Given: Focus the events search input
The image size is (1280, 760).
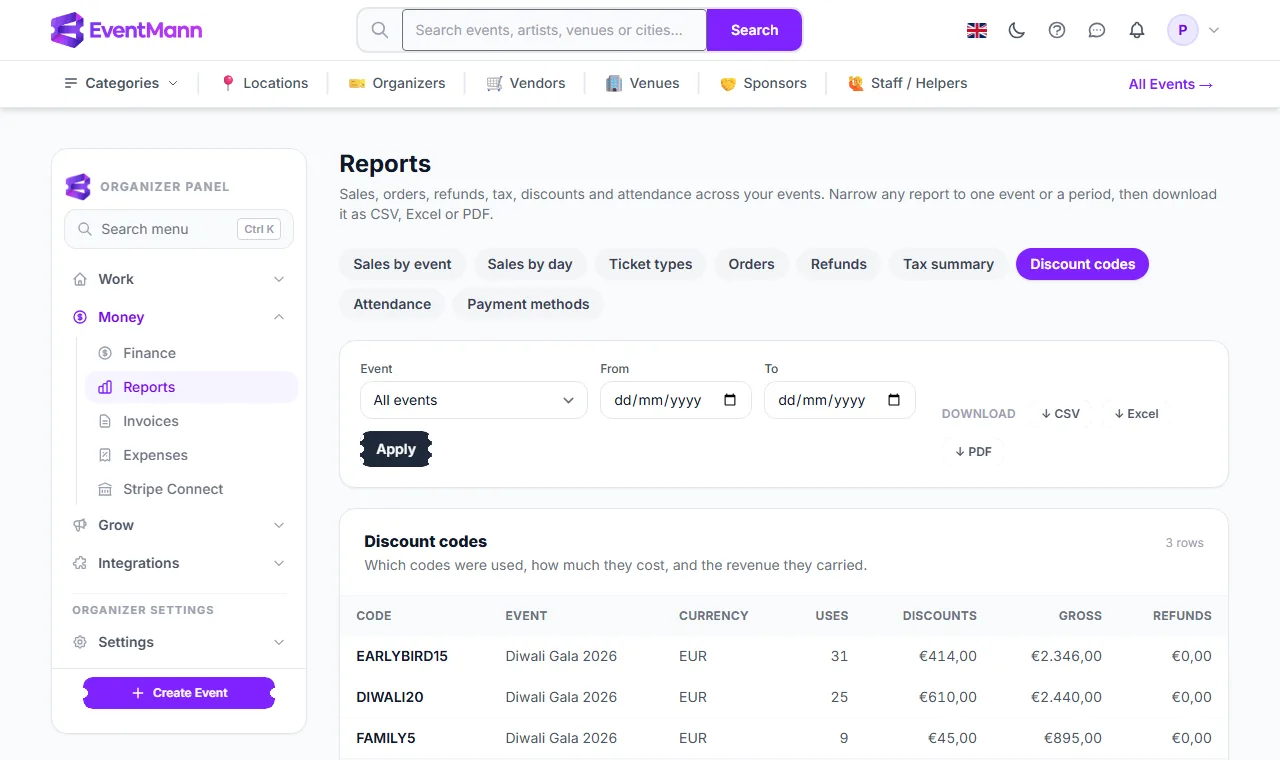Looking at the screenshot, I should (x=555, y=30).
